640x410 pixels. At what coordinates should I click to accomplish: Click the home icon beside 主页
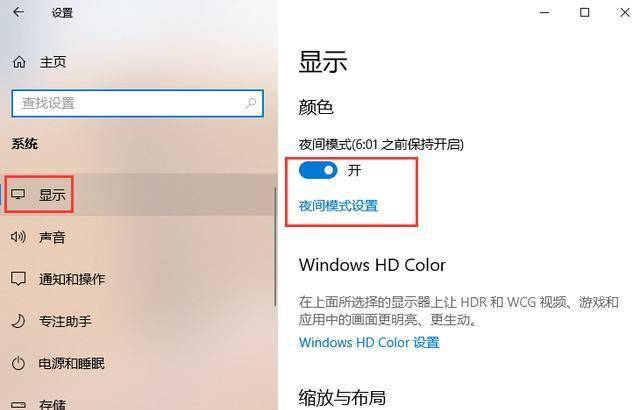19,62
